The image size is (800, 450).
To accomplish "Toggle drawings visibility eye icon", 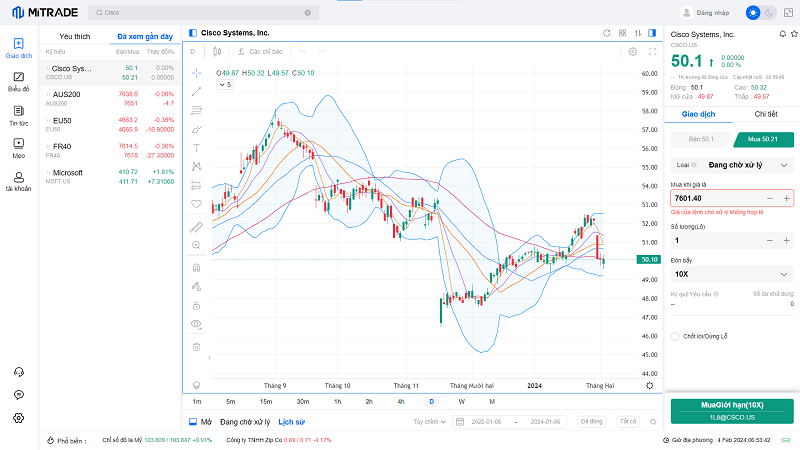I will [196, 324].
